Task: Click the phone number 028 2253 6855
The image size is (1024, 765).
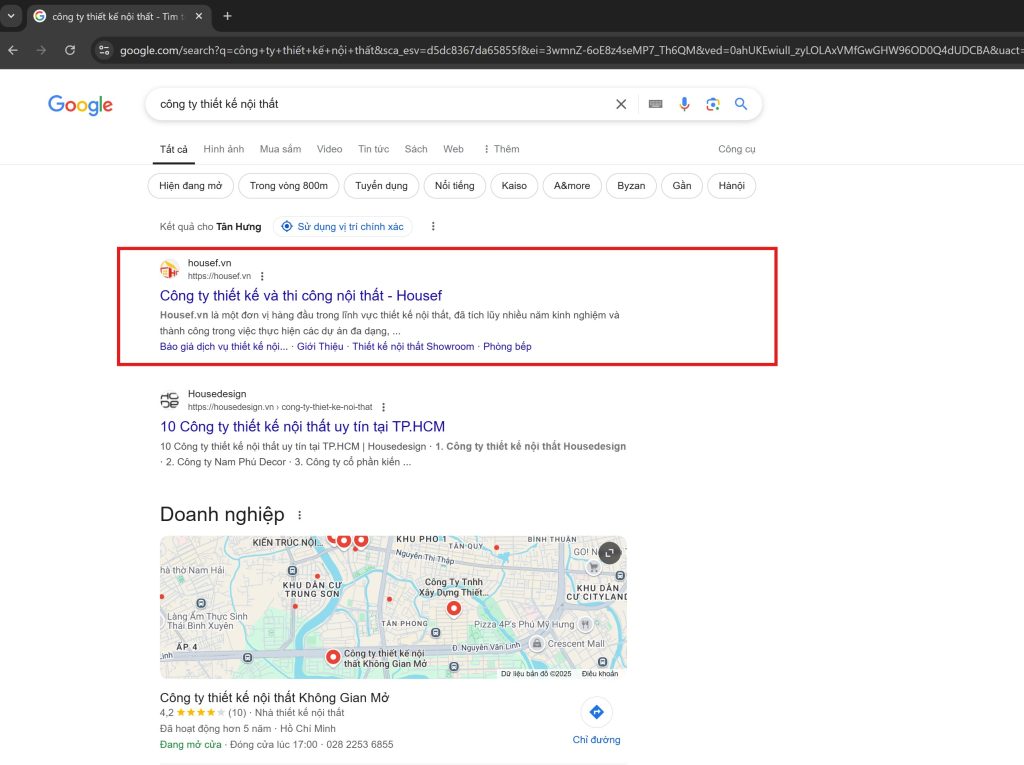Action: [x=360, y=745]
